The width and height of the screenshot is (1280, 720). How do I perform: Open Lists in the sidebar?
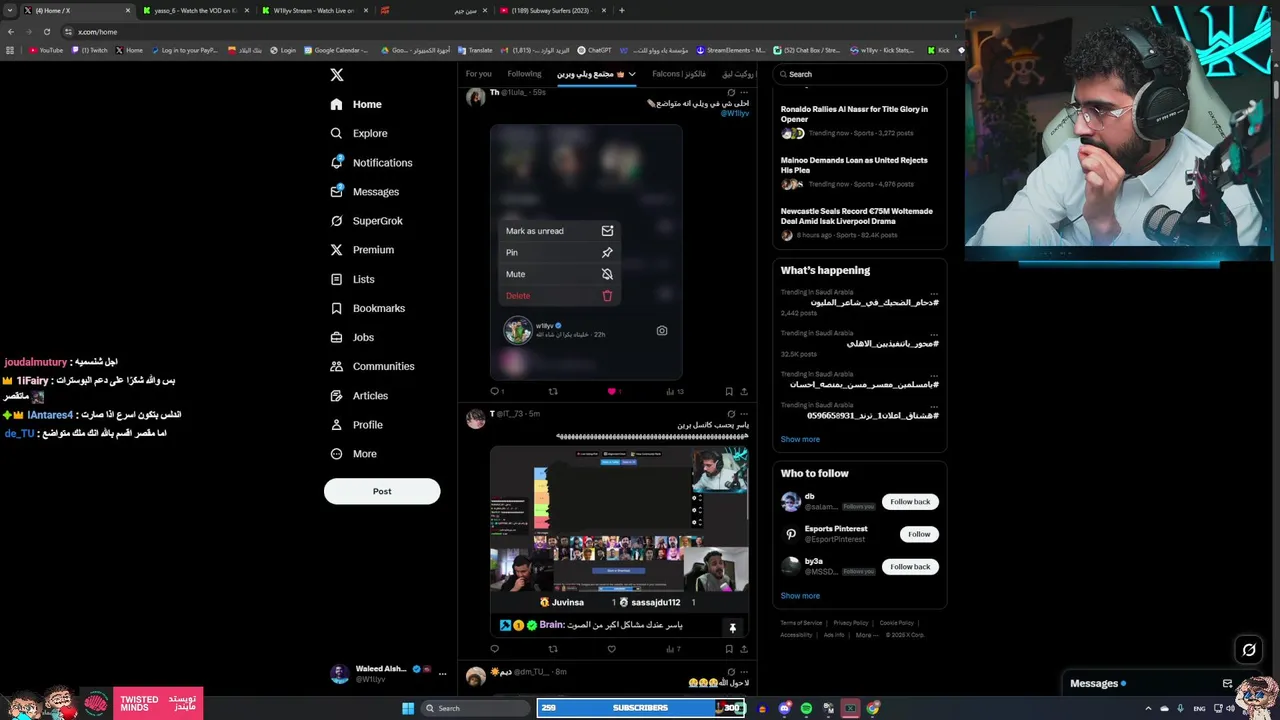coord(352,279)
